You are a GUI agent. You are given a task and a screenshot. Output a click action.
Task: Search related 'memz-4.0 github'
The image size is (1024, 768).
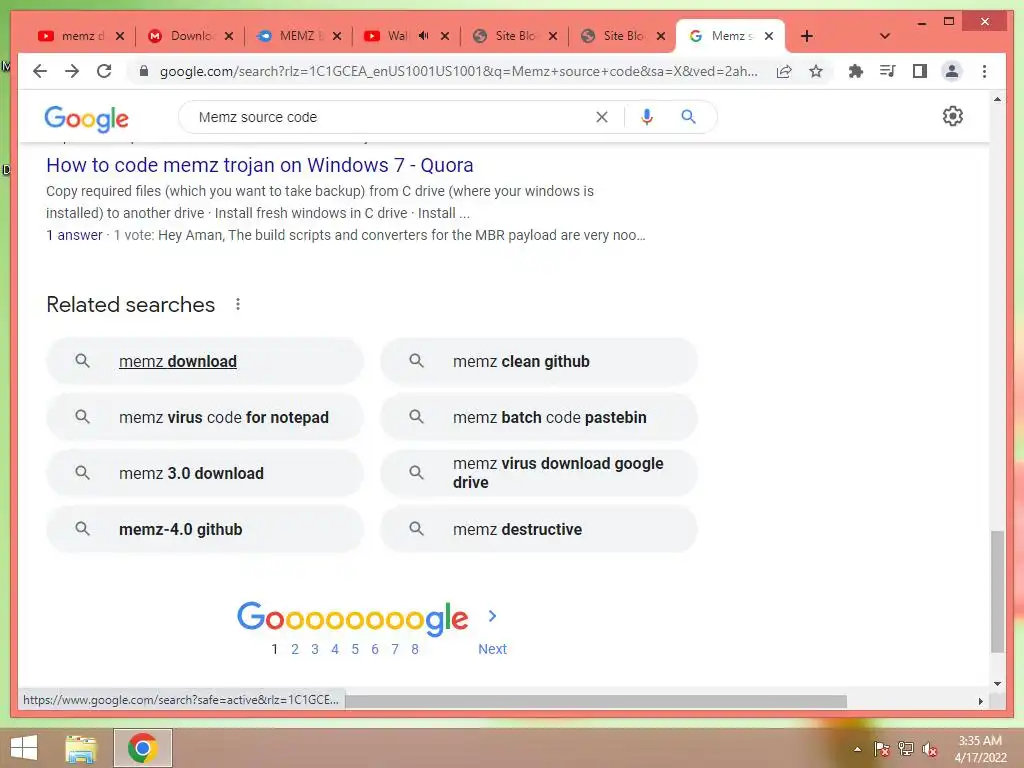click(204, 529)
